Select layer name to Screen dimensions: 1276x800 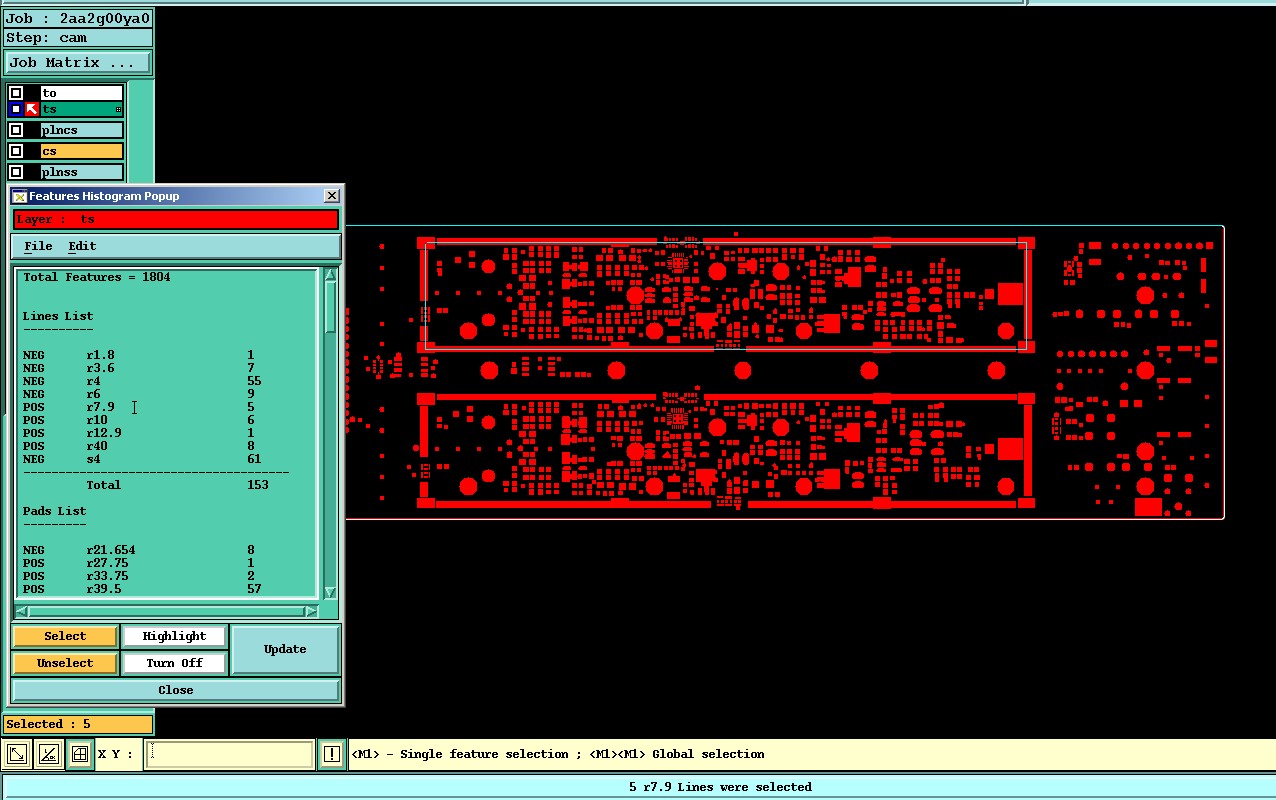[x=82, y=93]
